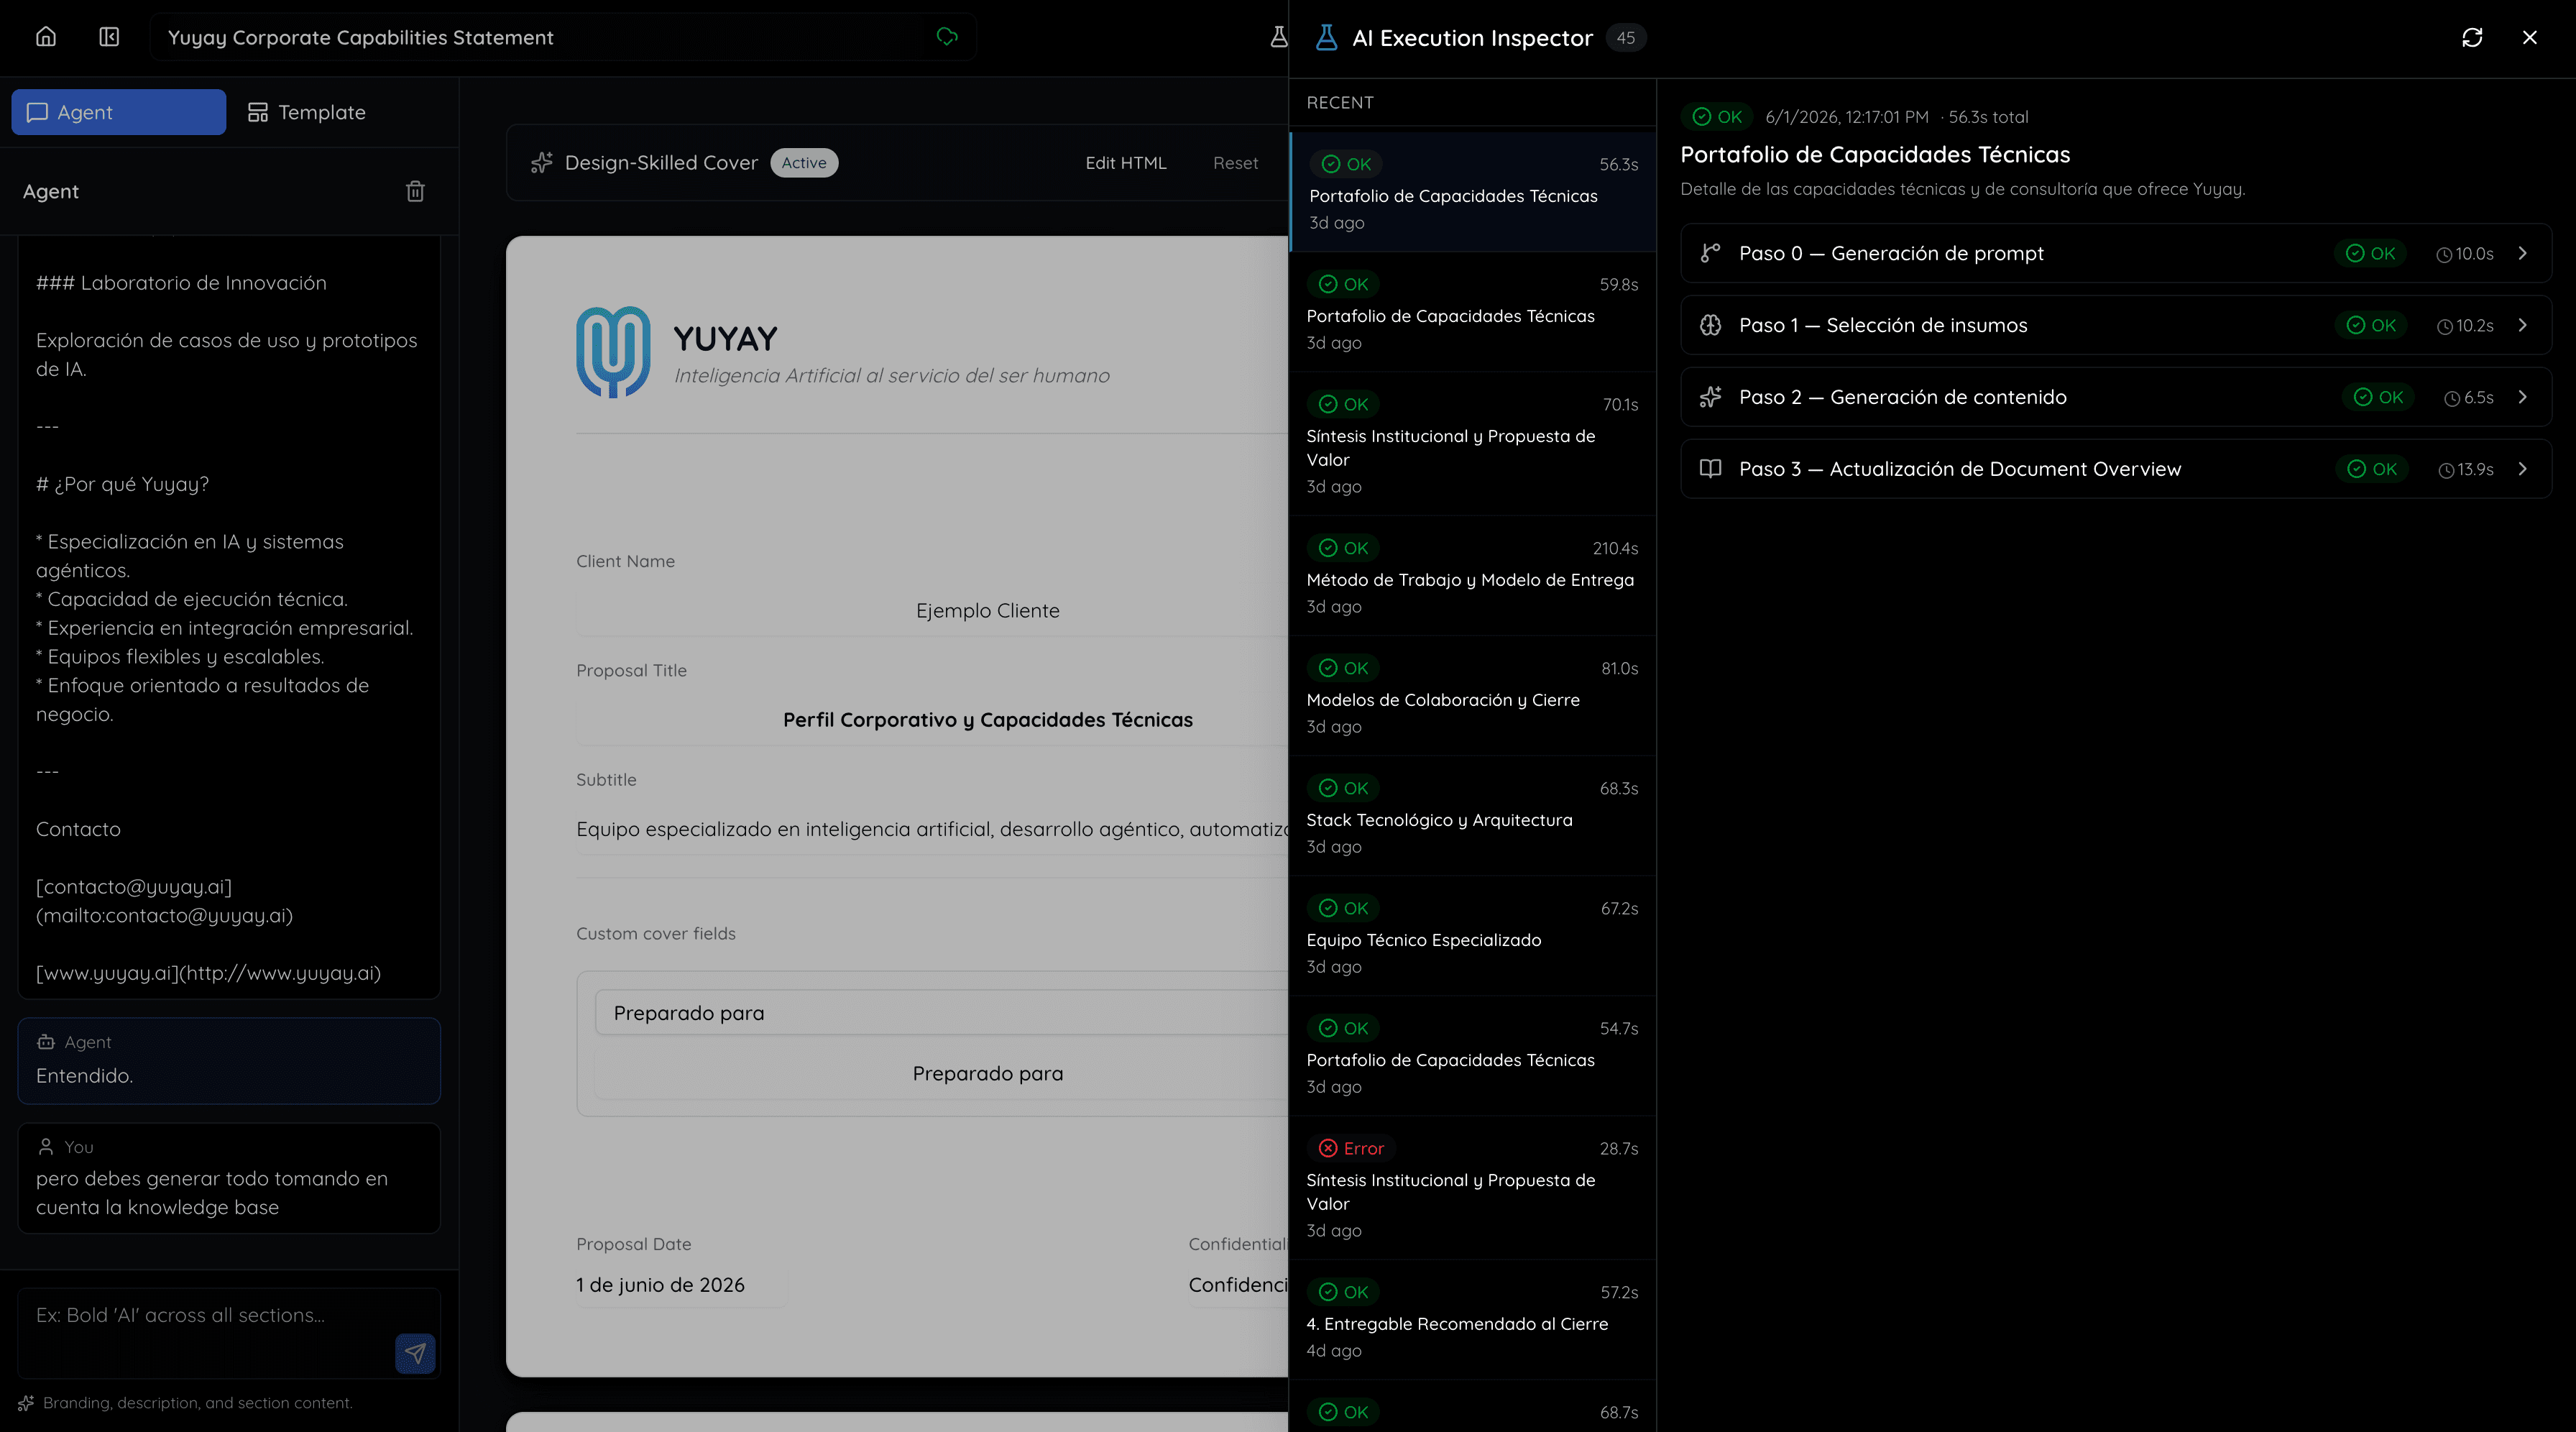Open Paso 3 Actualización de Document Overview
This screenshot has width=2576, height=1432.
[2116, 469]
